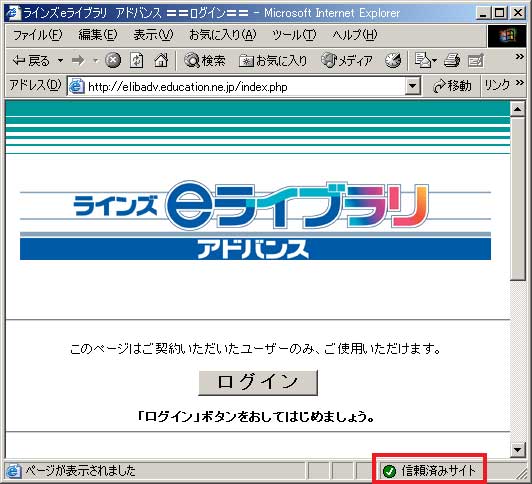Open the ツール(T) menu
Viewport: 532px width, 484px height.
(x=294, y=35)
